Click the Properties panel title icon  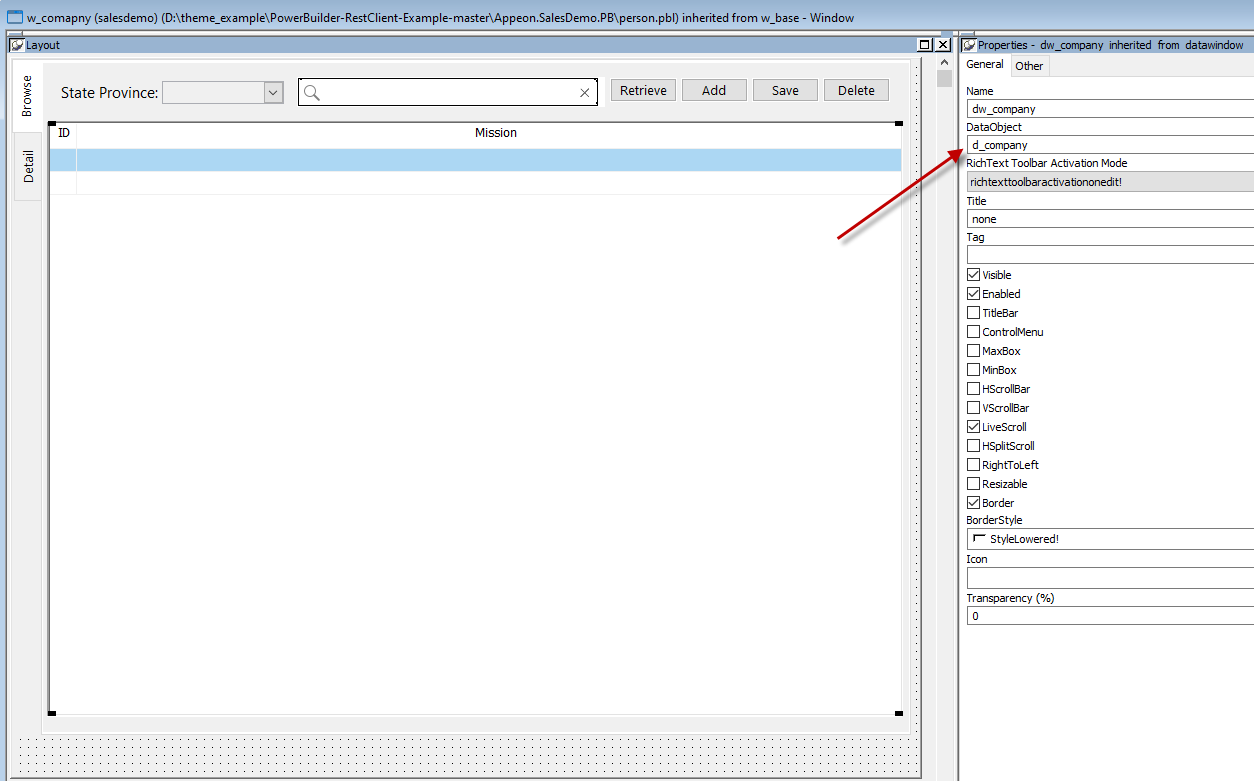click(969, 45)
